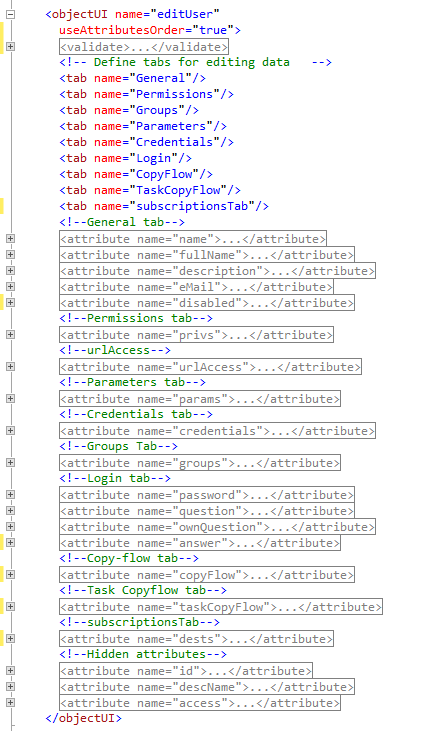Viewport: 437px width, 731px height.
Task: Expand the credentials attribute block
Action: pyautogui.click(x=10, y=431)
